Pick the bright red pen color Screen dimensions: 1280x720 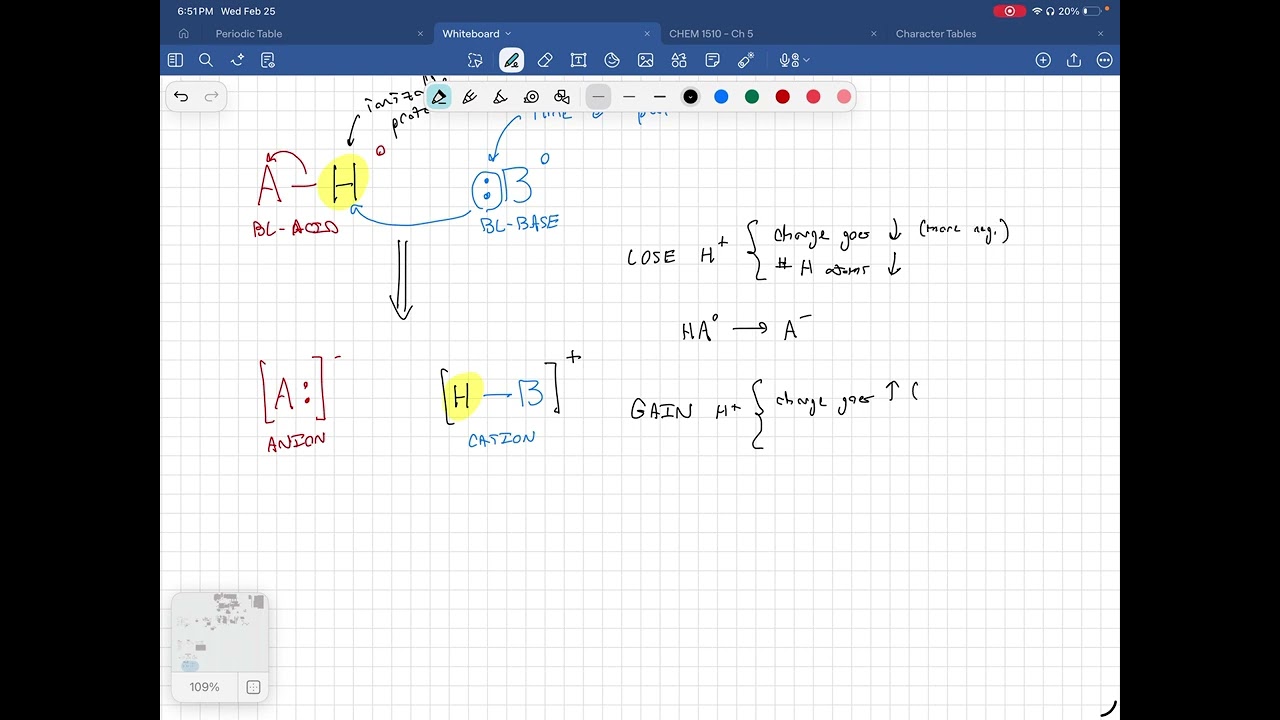(x=813, y=97)
